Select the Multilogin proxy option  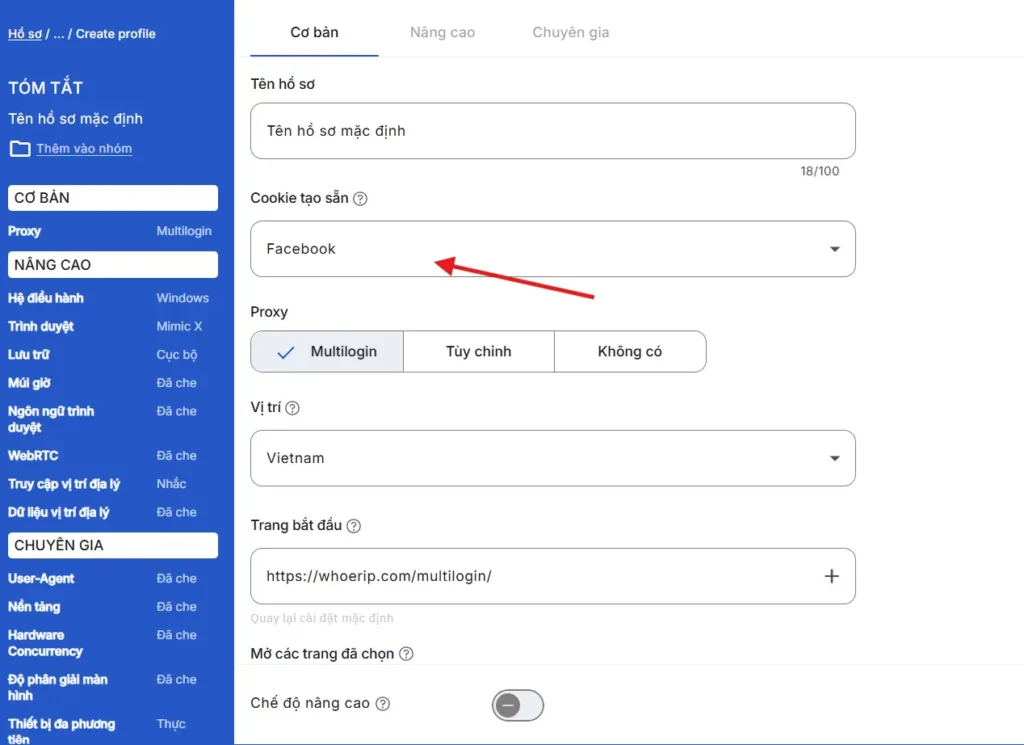click(x=327, y=351)
